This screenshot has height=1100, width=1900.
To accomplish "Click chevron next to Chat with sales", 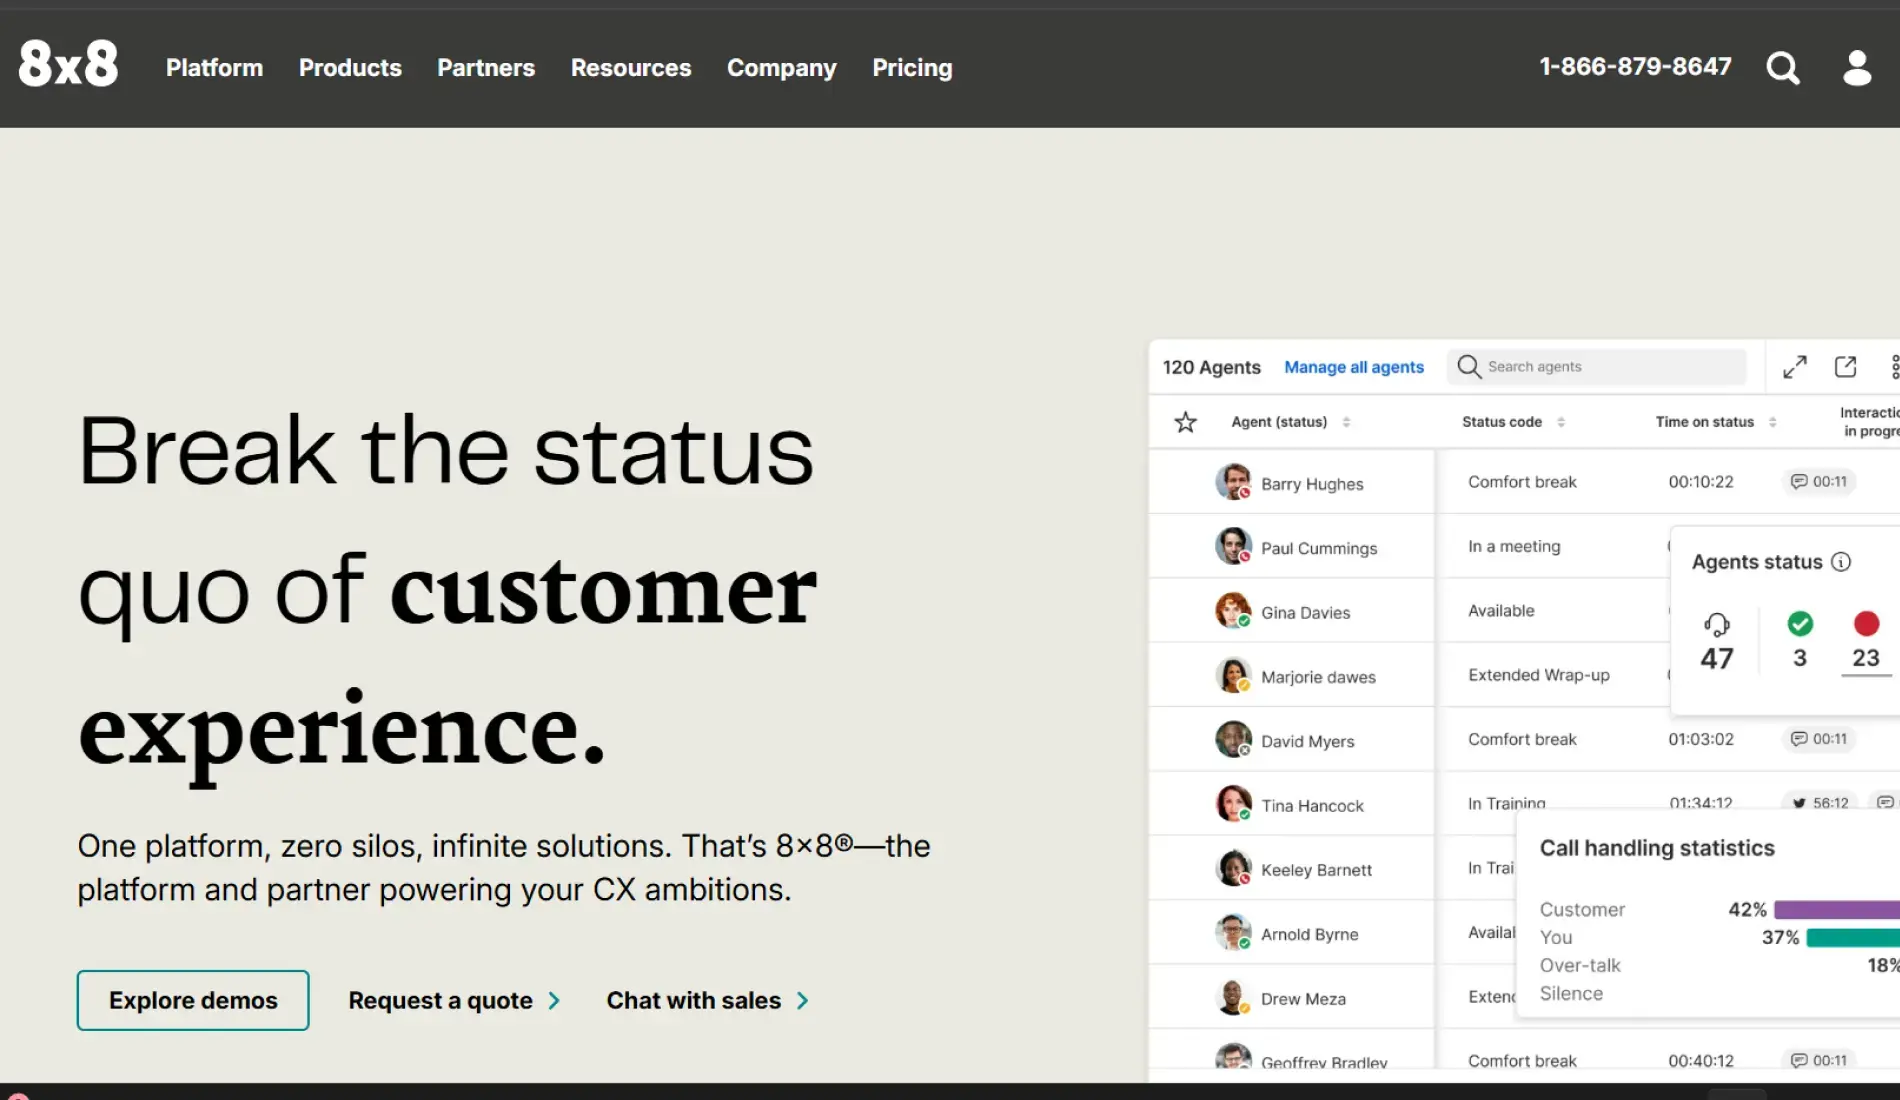I will coord(802,1001).
